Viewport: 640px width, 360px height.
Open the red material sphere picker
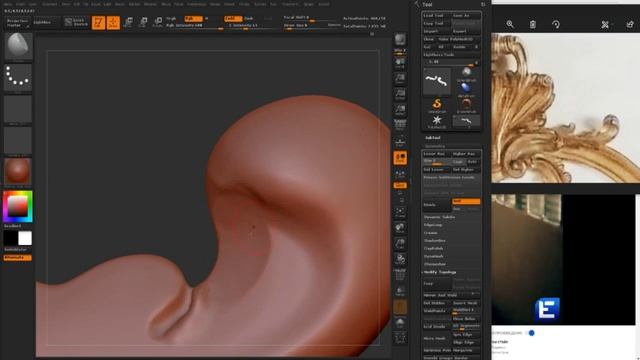tap(18, 171)
